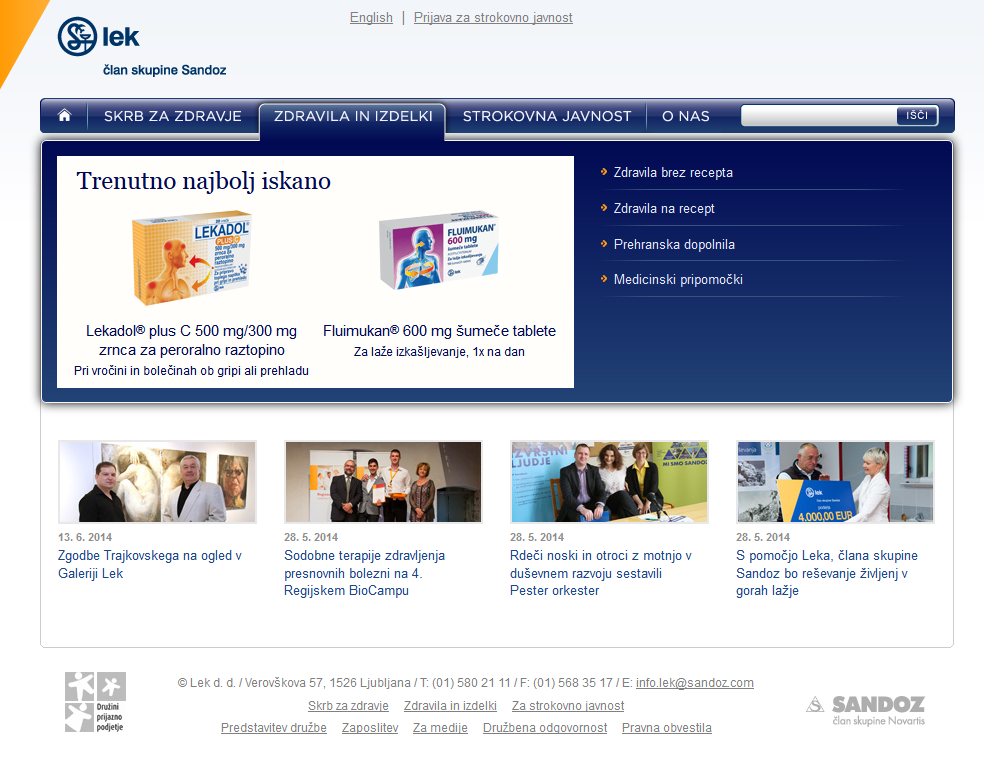Click the Družini prijazno podjetje badge
Screen dimensions: 984x757
tap(95, 702)
